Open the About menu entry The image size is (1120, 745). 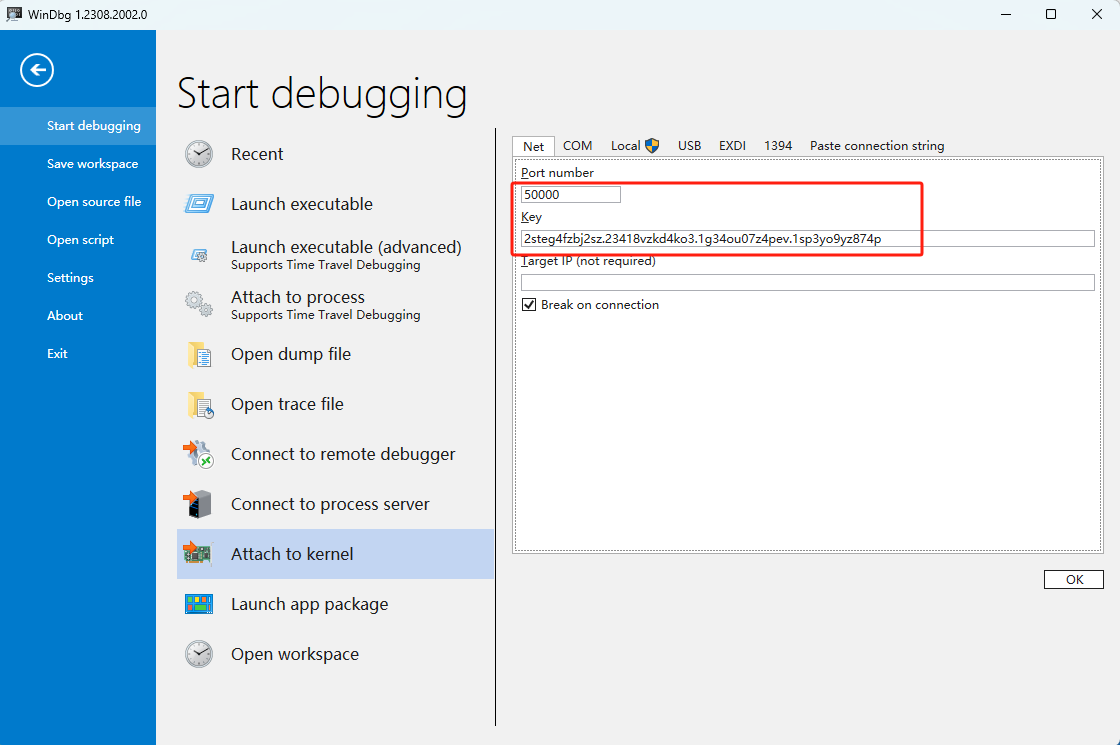pyautogui.click(x=65, y=316)
